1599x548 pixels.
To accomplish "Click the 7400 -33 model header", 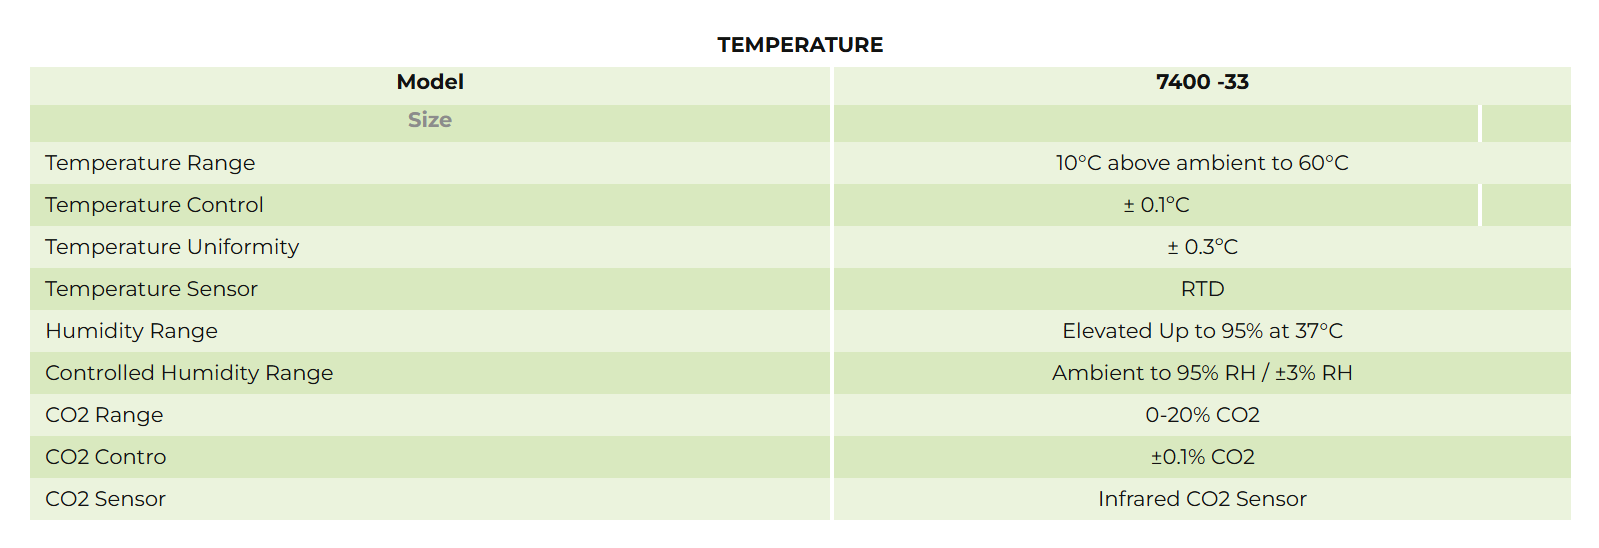I will pos(1202,82).
